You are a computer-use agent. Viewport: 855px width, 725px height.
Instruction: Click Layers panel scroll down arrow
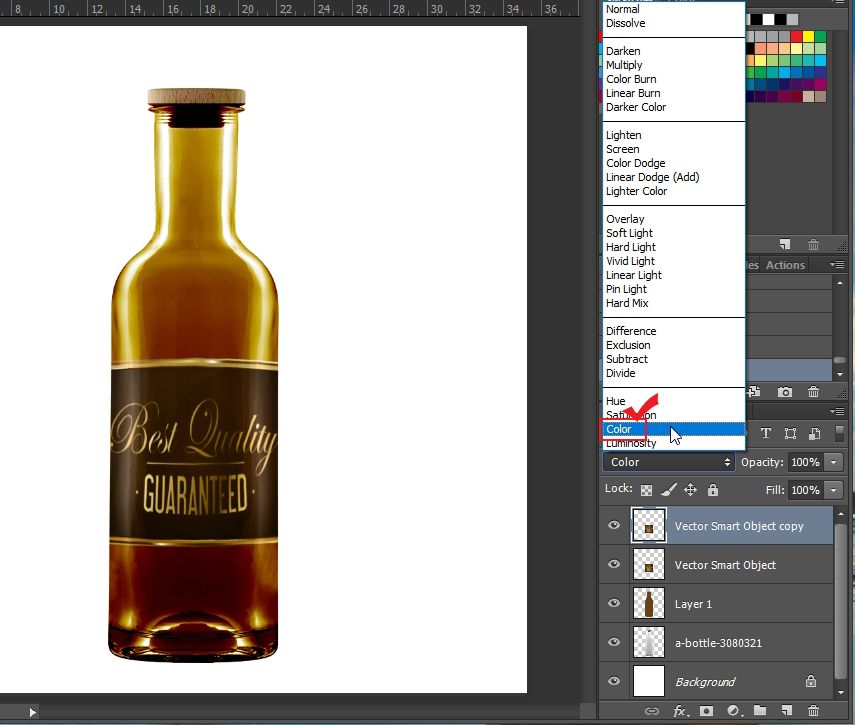[841, 692]
